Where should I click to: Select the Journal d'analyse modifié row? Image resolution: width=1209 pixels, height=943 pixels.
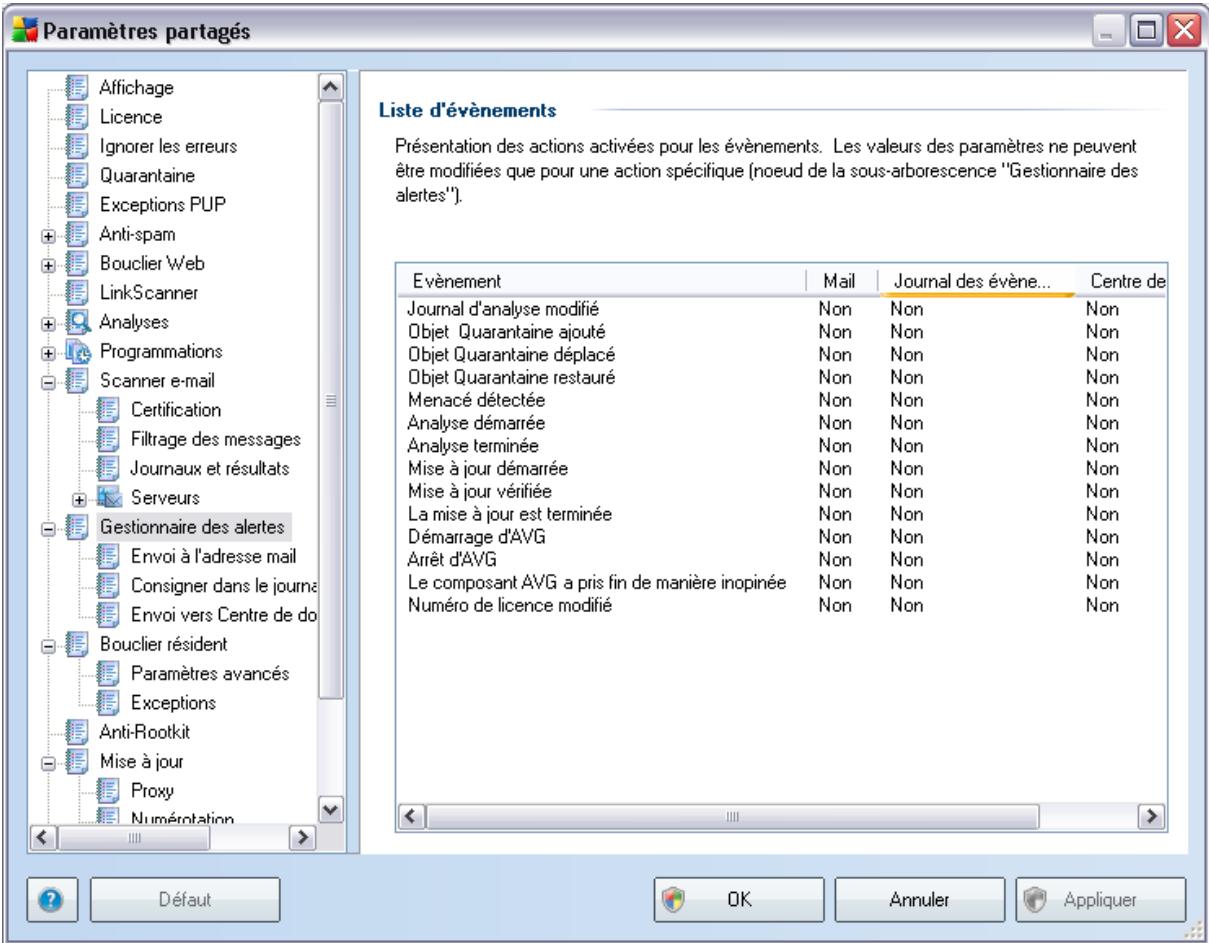click(781, 308)
